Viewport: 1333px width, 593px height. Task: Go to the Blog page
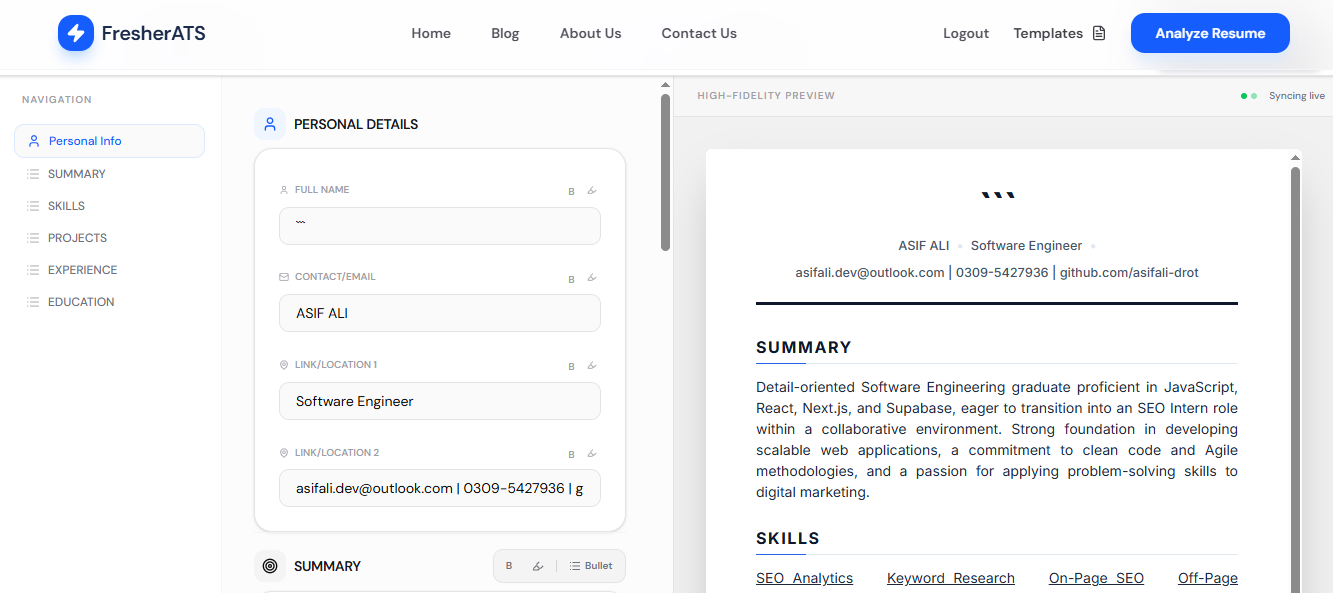click(x=505, y=33)
